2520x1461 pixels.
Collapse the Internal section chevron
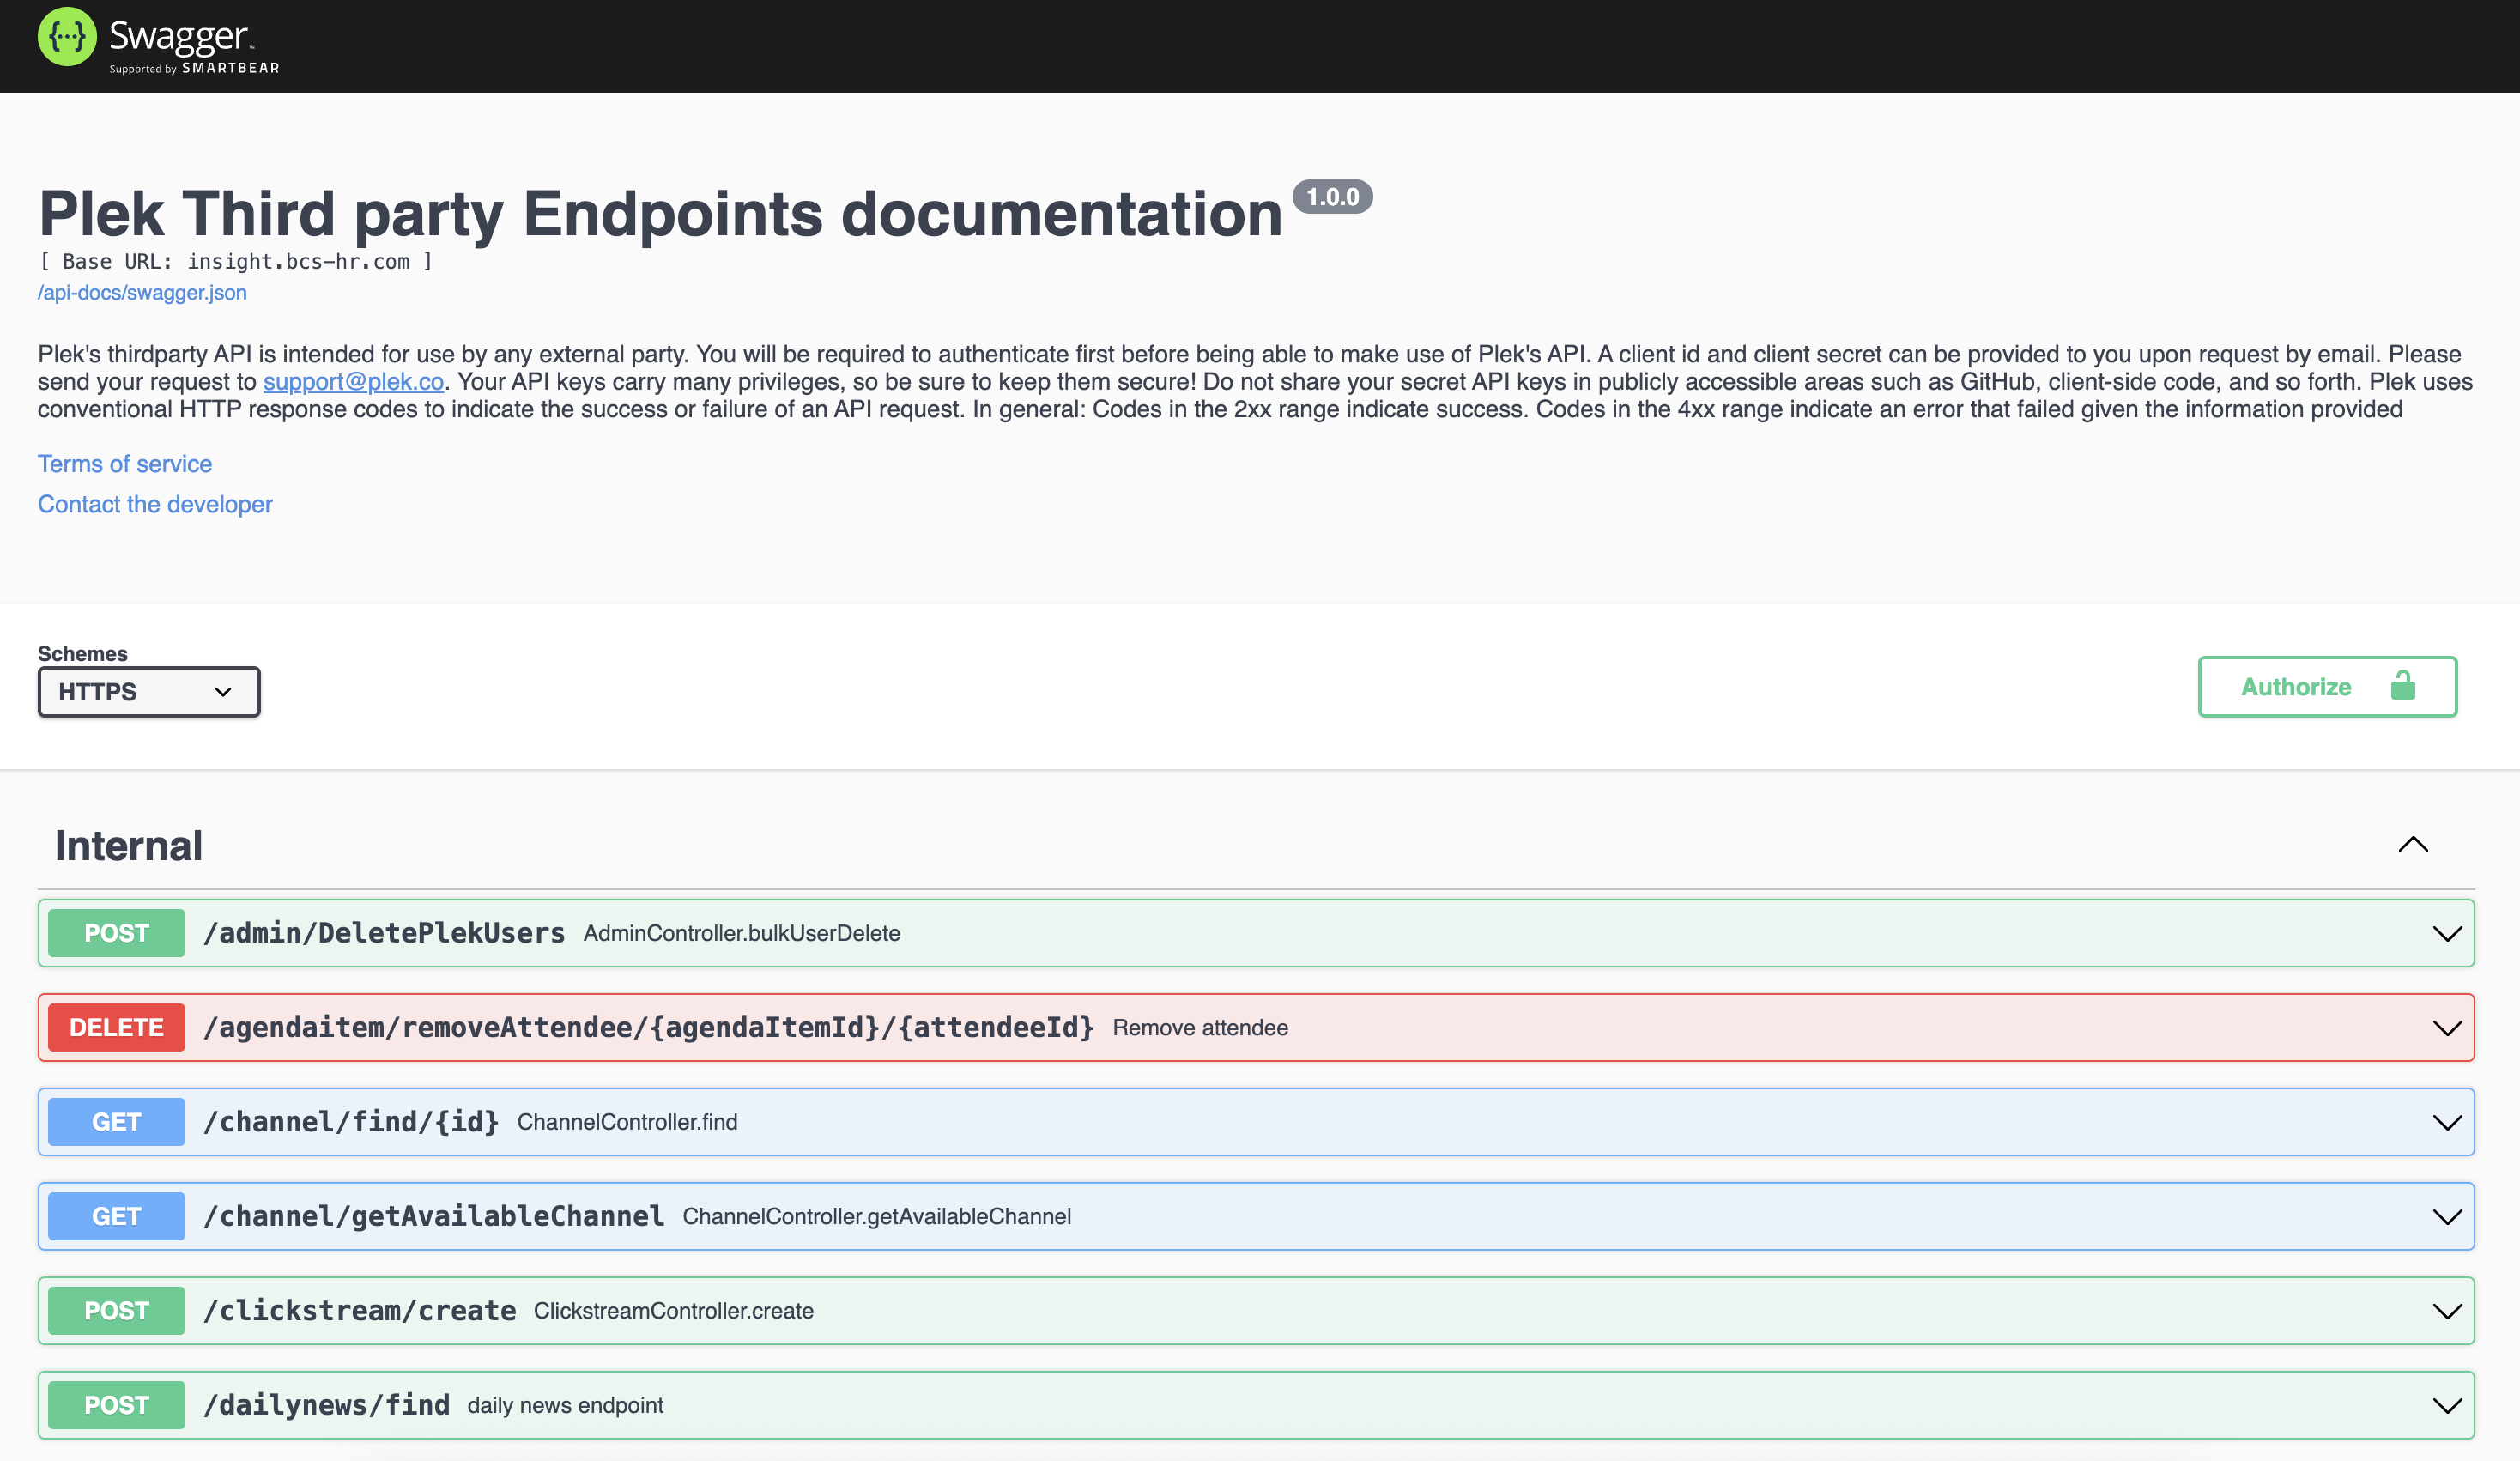click(2413, 845)
